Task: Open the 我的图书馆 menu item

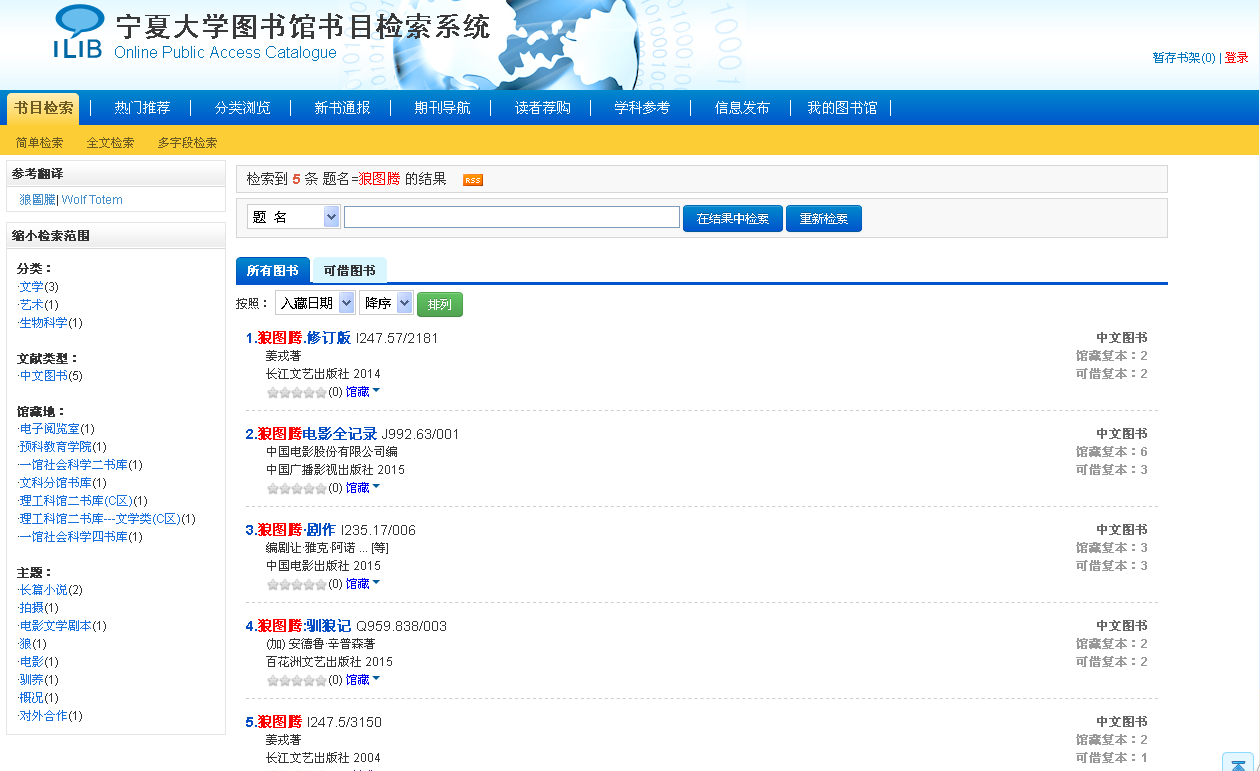Action: click(x=842, y=108)
